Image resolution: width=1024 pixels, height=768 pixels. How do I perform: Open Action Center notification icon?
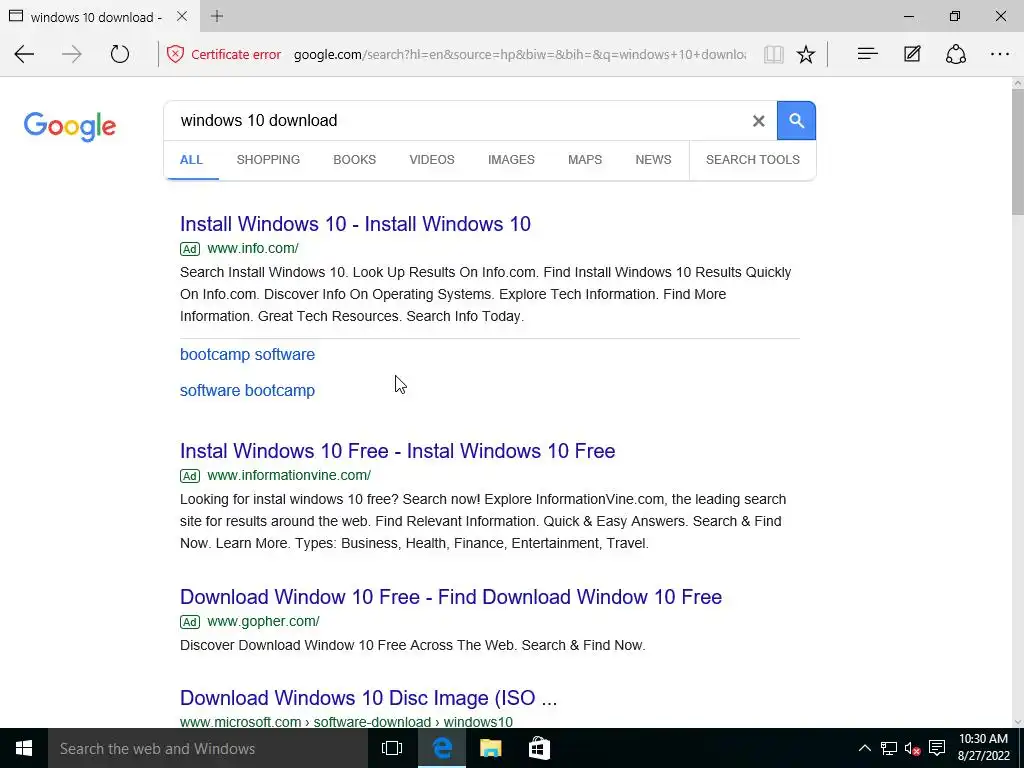coord(937,748)
